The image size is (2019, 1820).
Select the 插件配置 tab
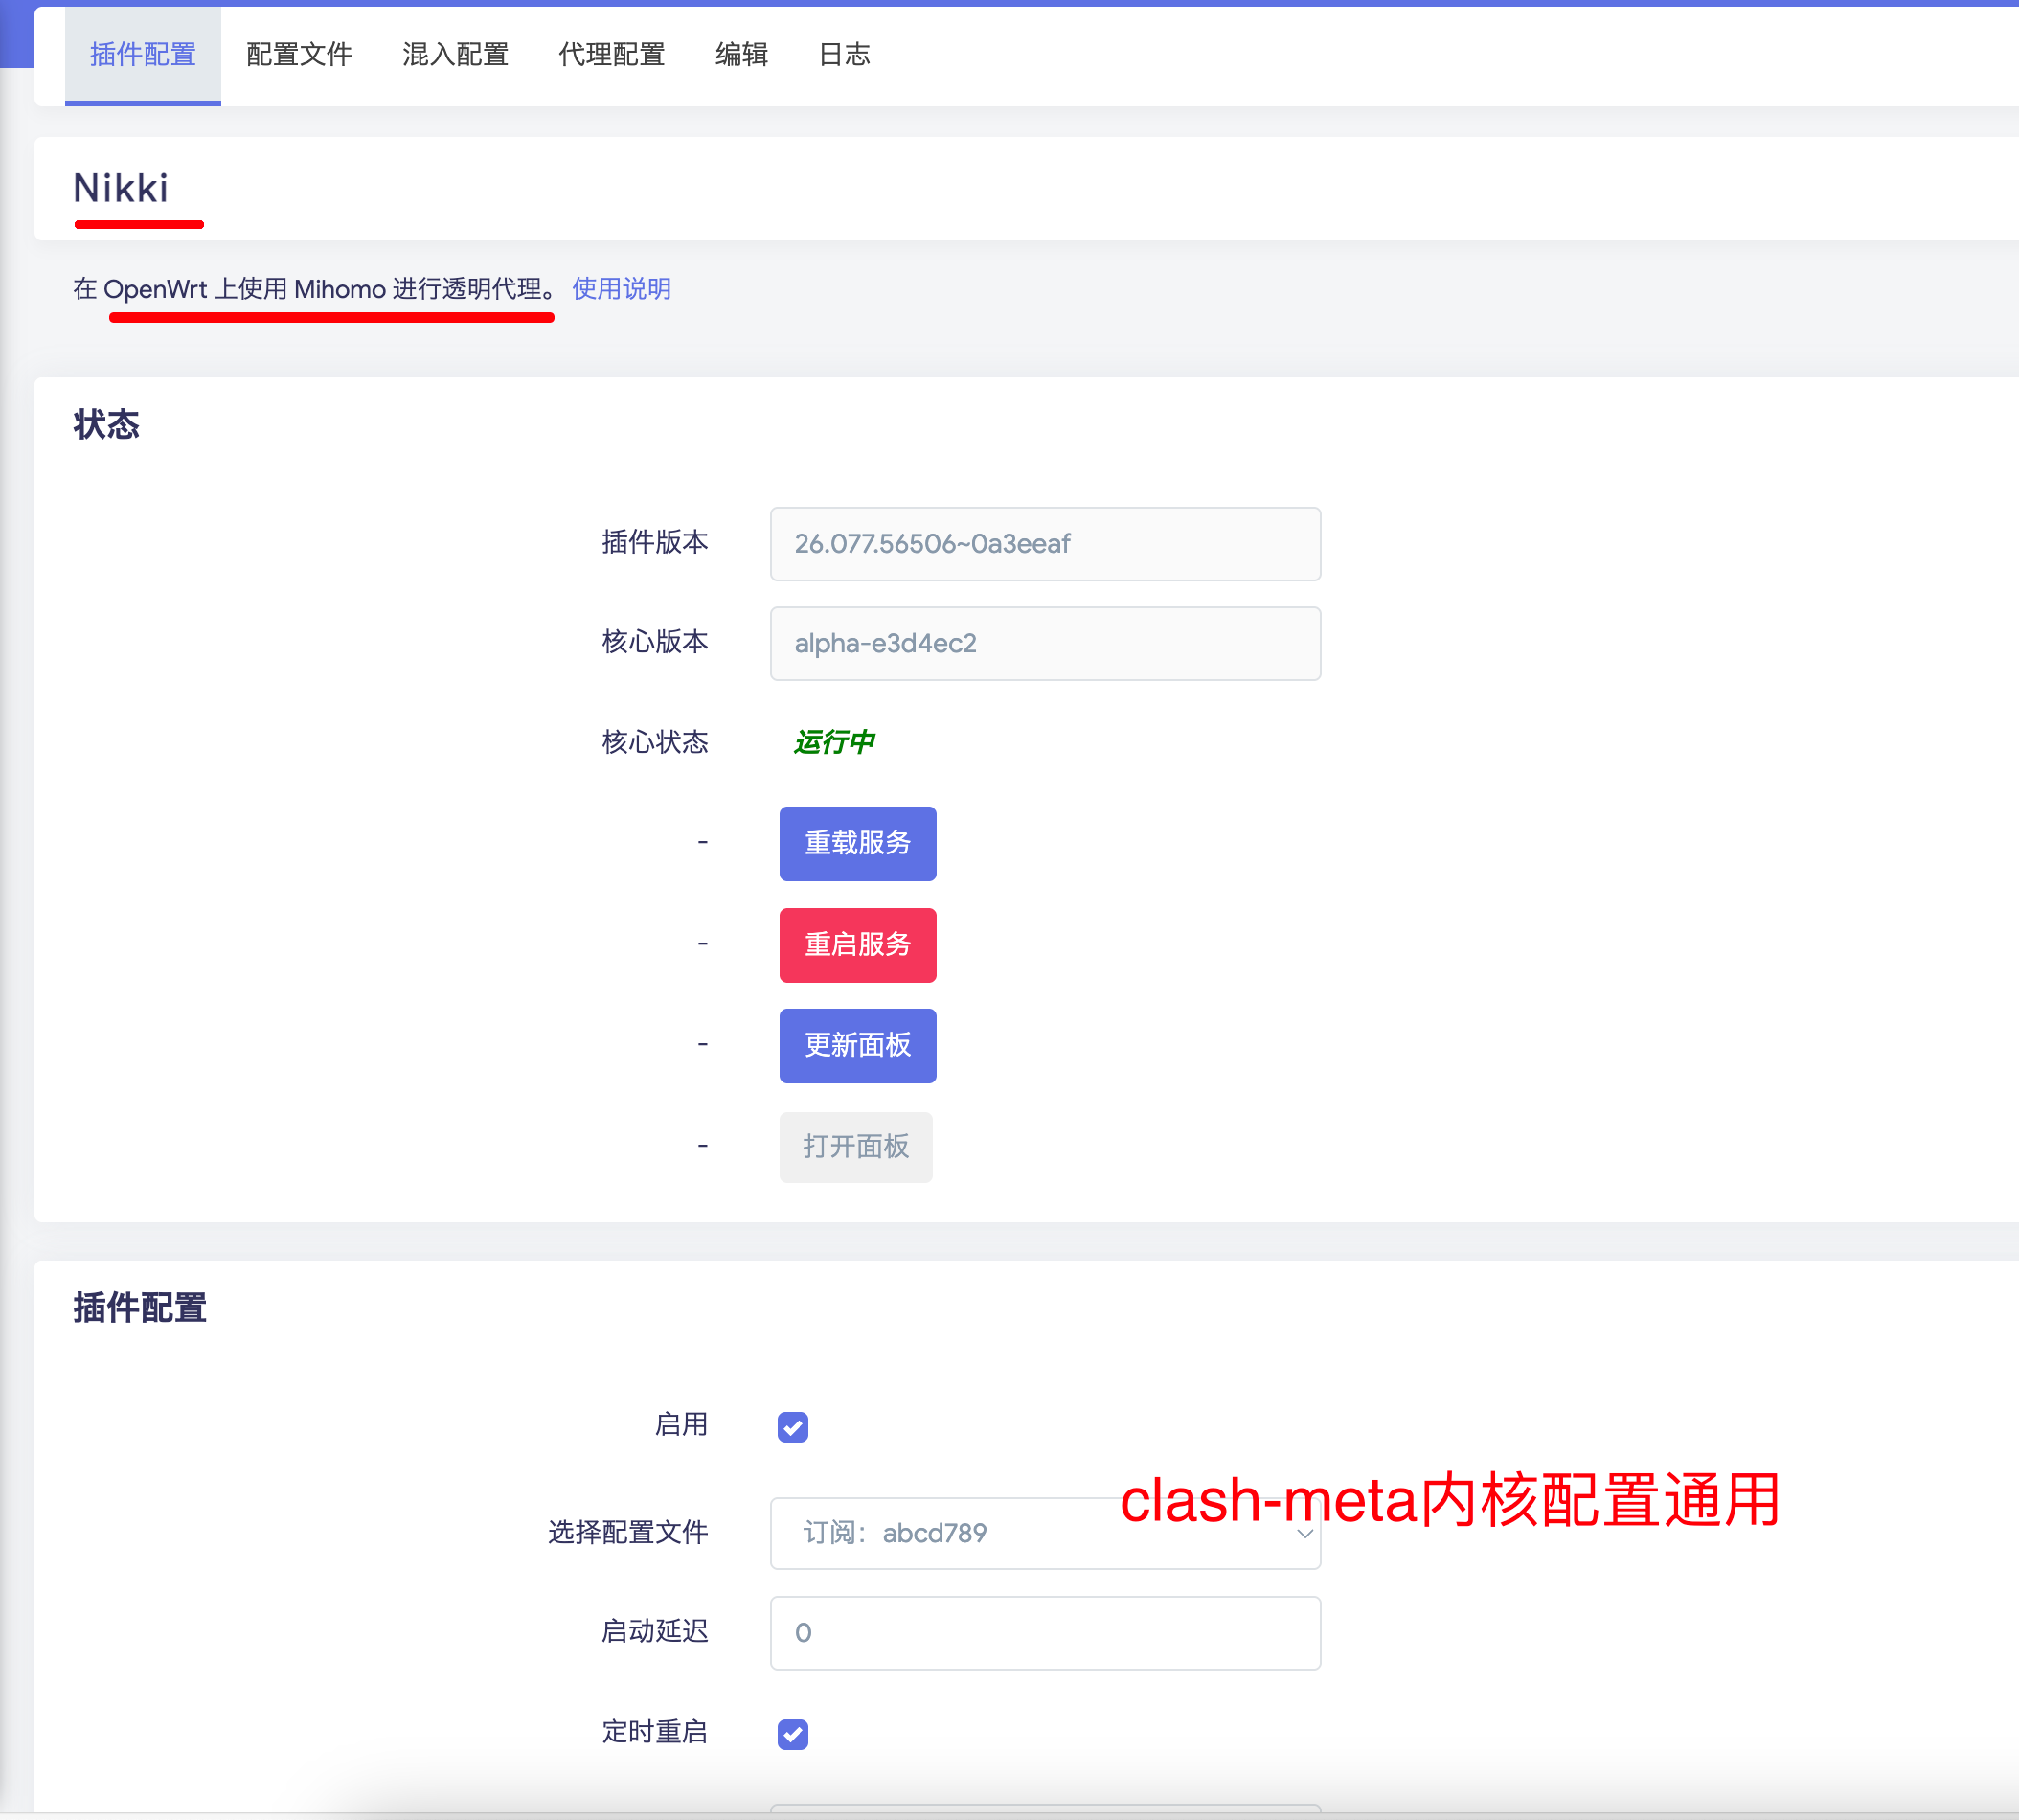(143, 55)
